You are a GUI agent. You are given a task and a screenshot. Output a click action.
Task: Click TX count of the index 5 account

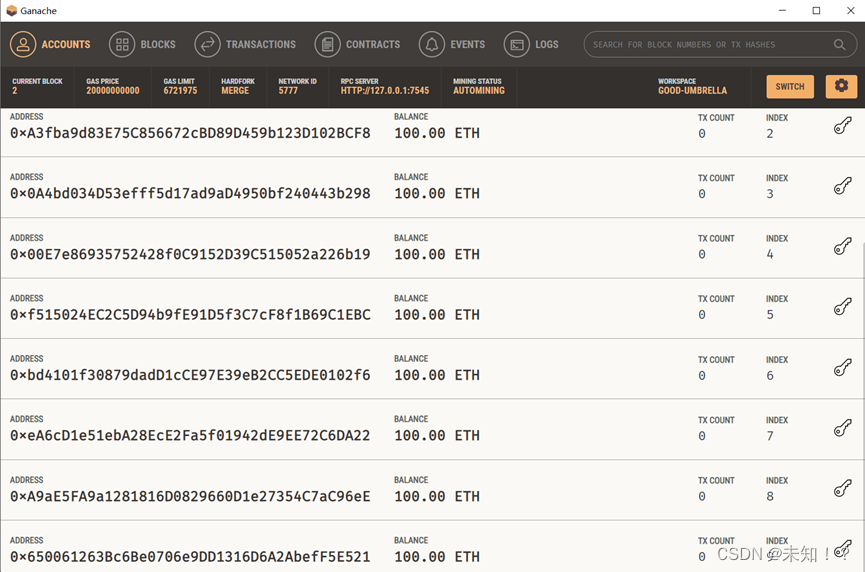coord(702,314)
